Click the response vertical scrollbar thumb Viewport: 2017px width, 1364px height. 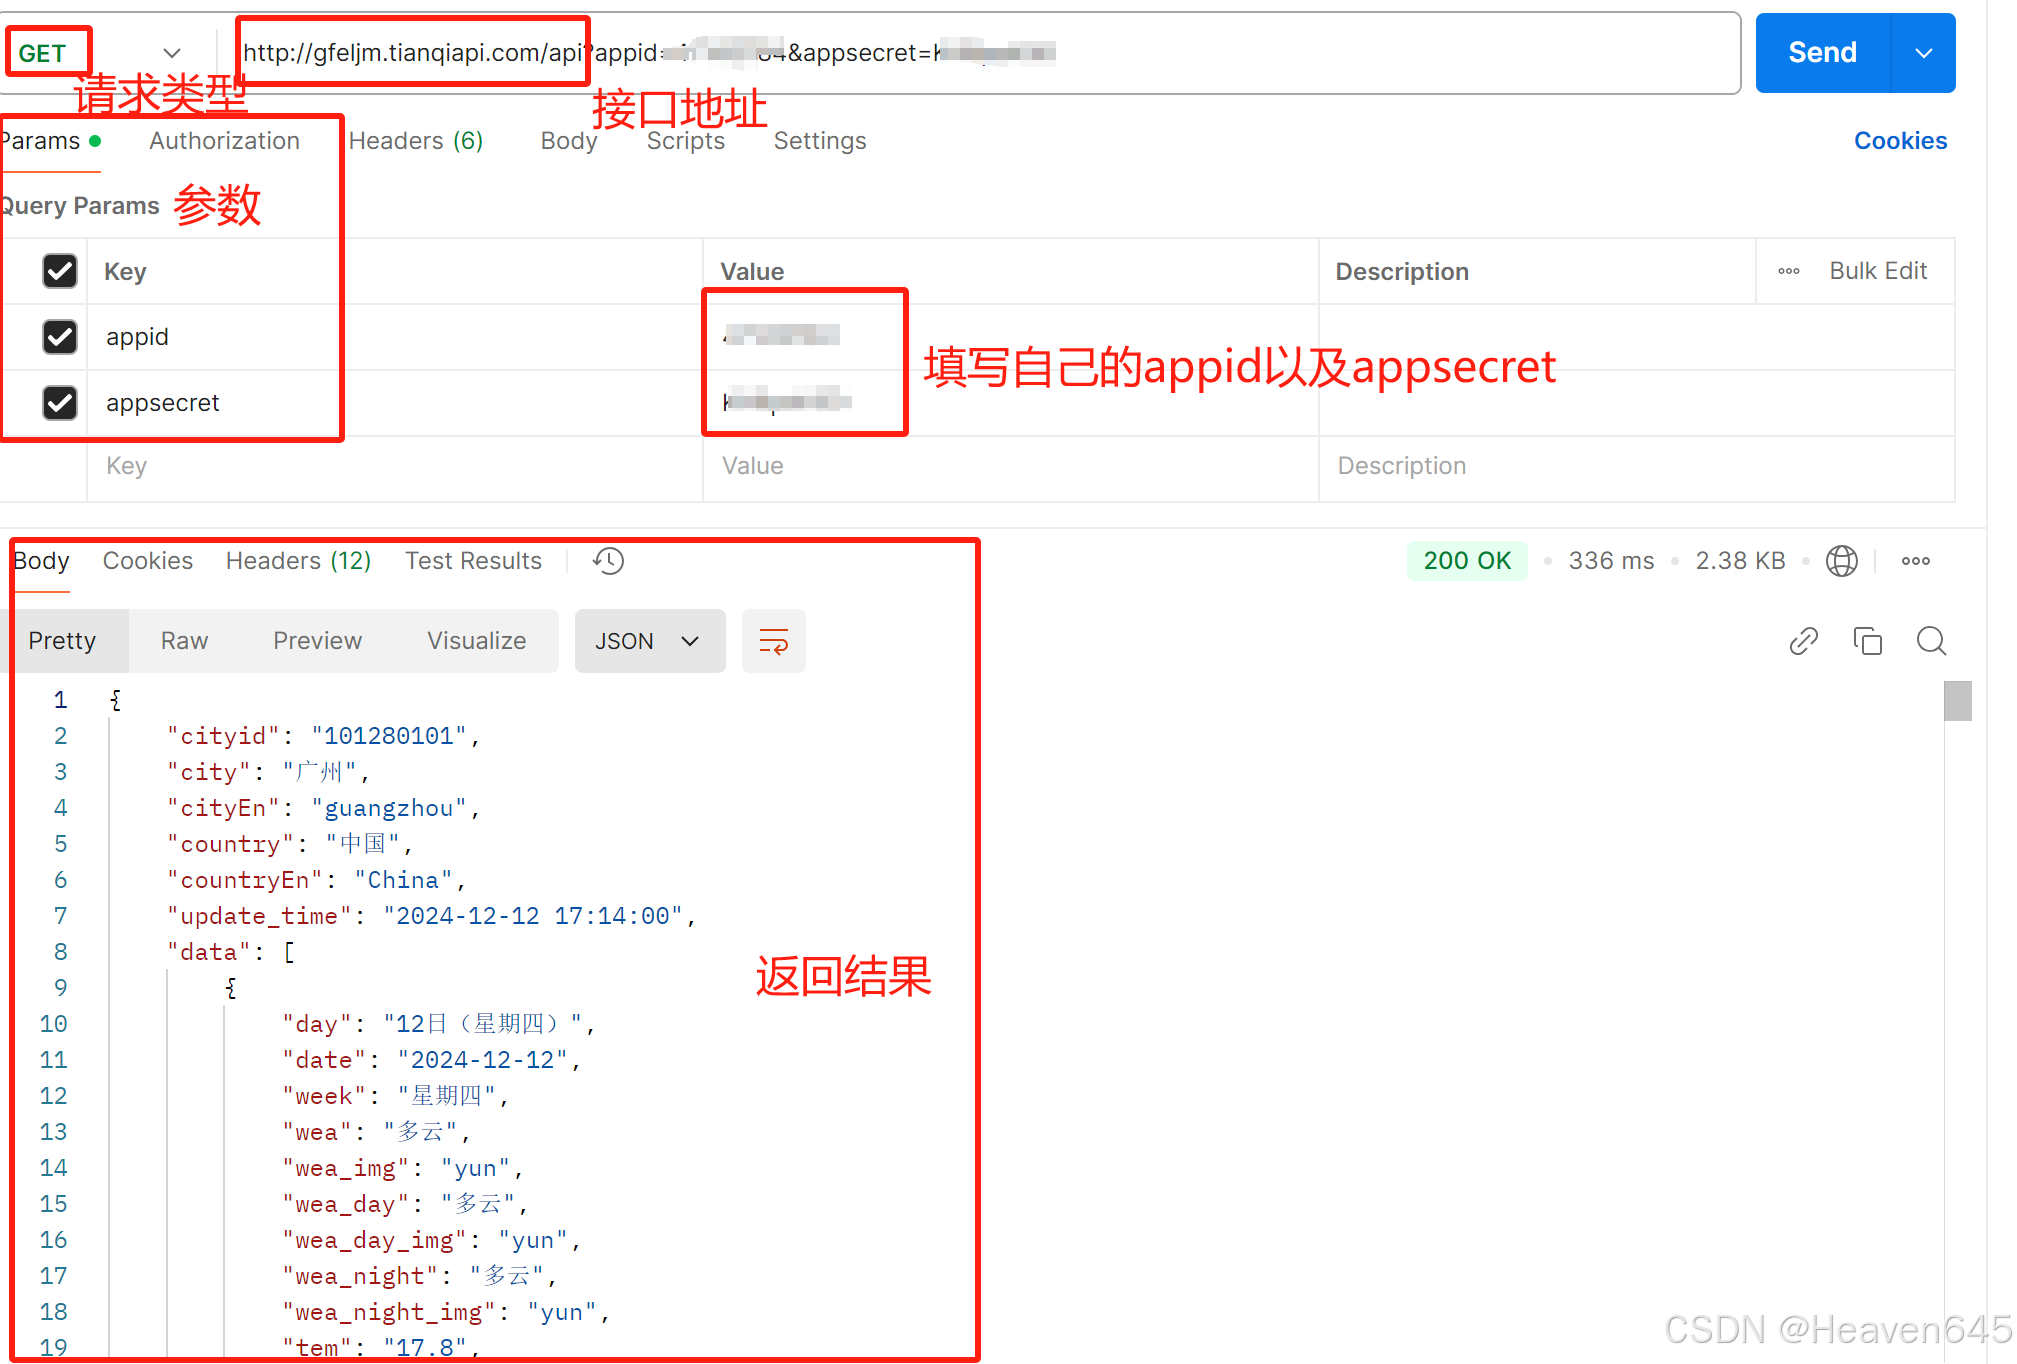coord(1957,701)
